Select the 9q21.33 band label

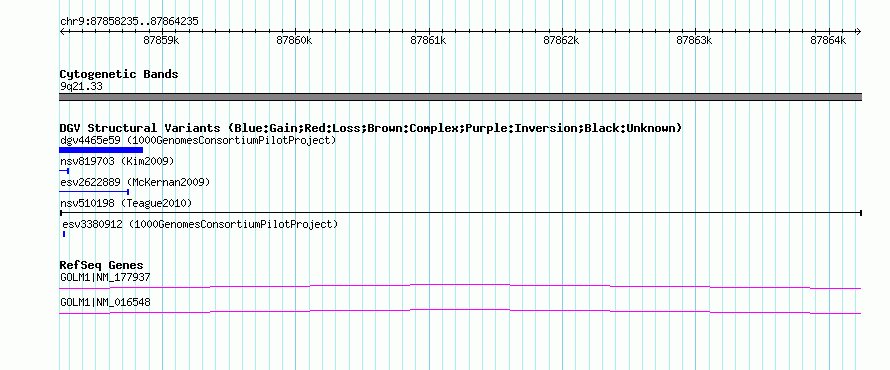tap(81, 86)
